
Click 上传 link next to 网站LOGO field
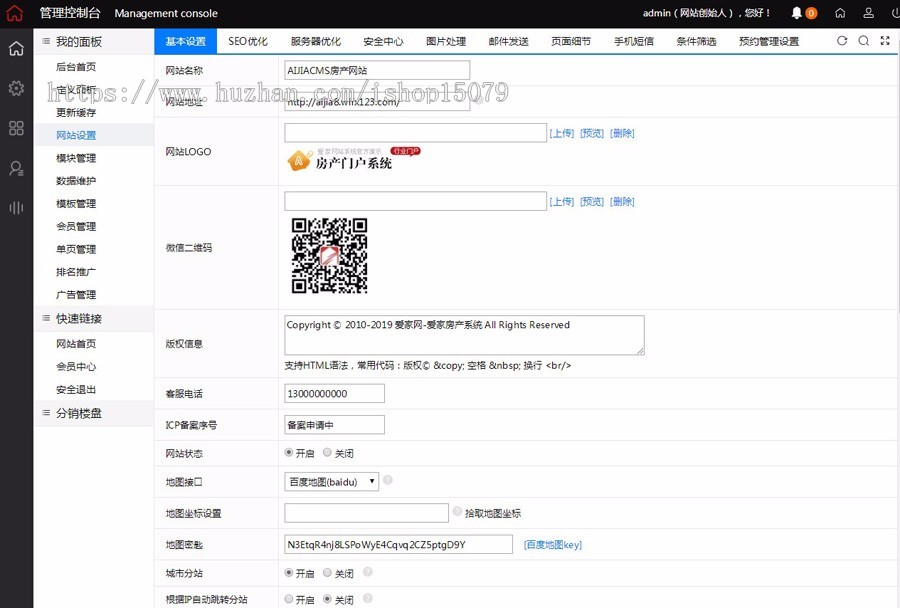coord(561,133)
